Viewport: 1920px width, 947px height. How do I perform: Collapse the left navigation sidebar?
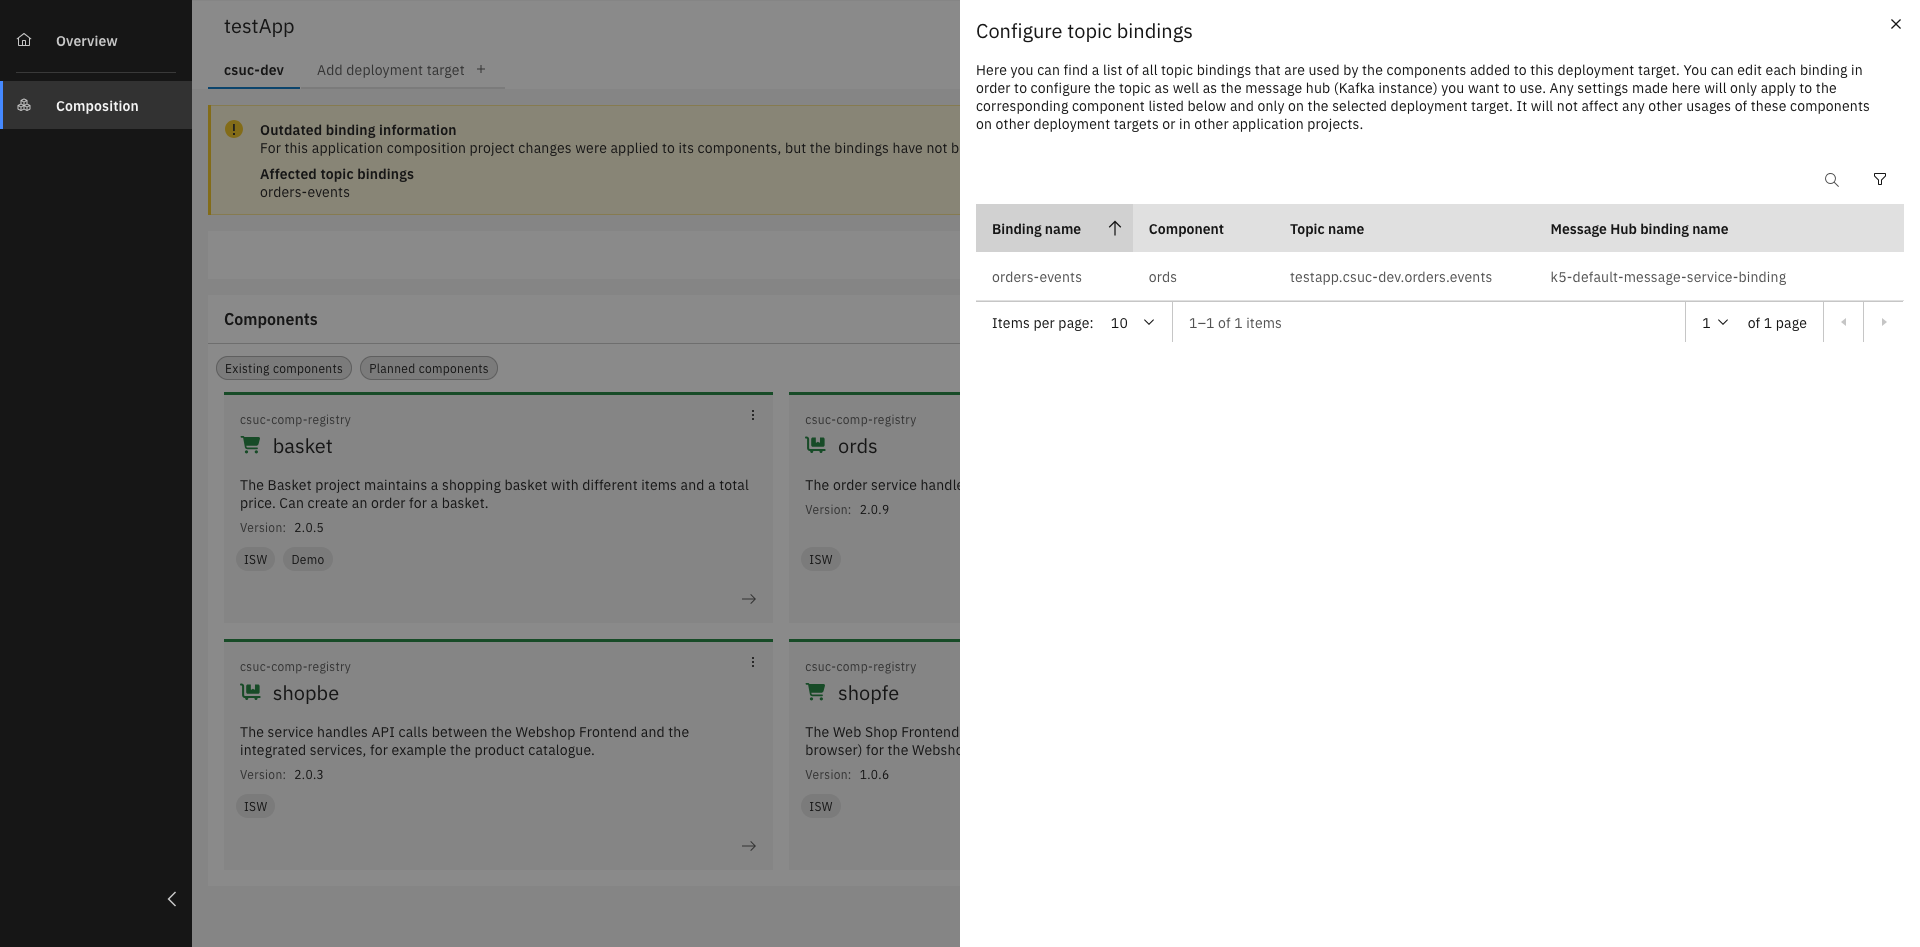171,899
